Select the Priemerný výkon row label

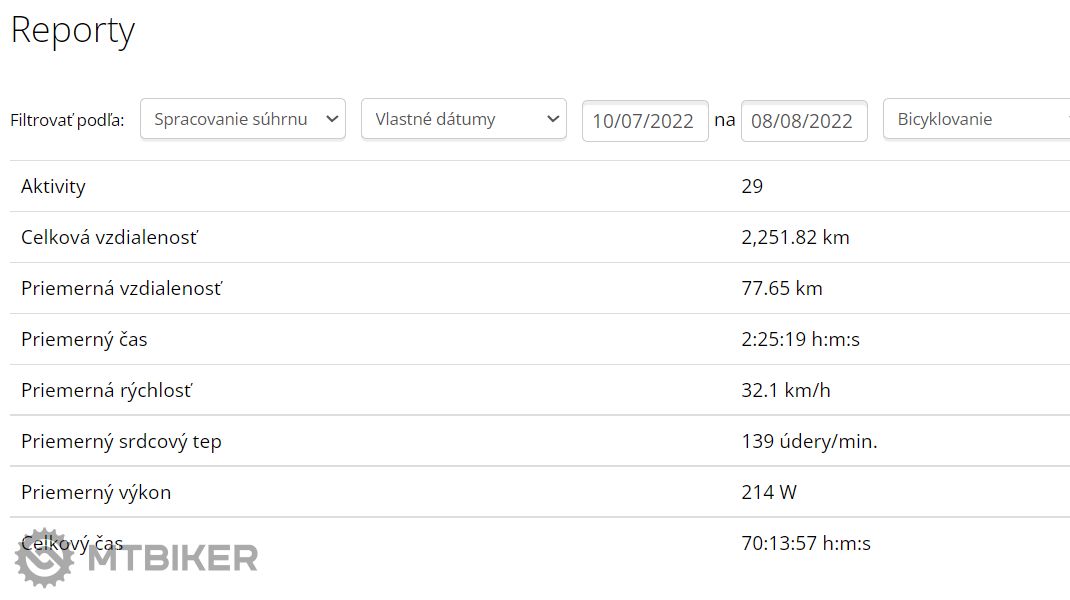[96, 492]
